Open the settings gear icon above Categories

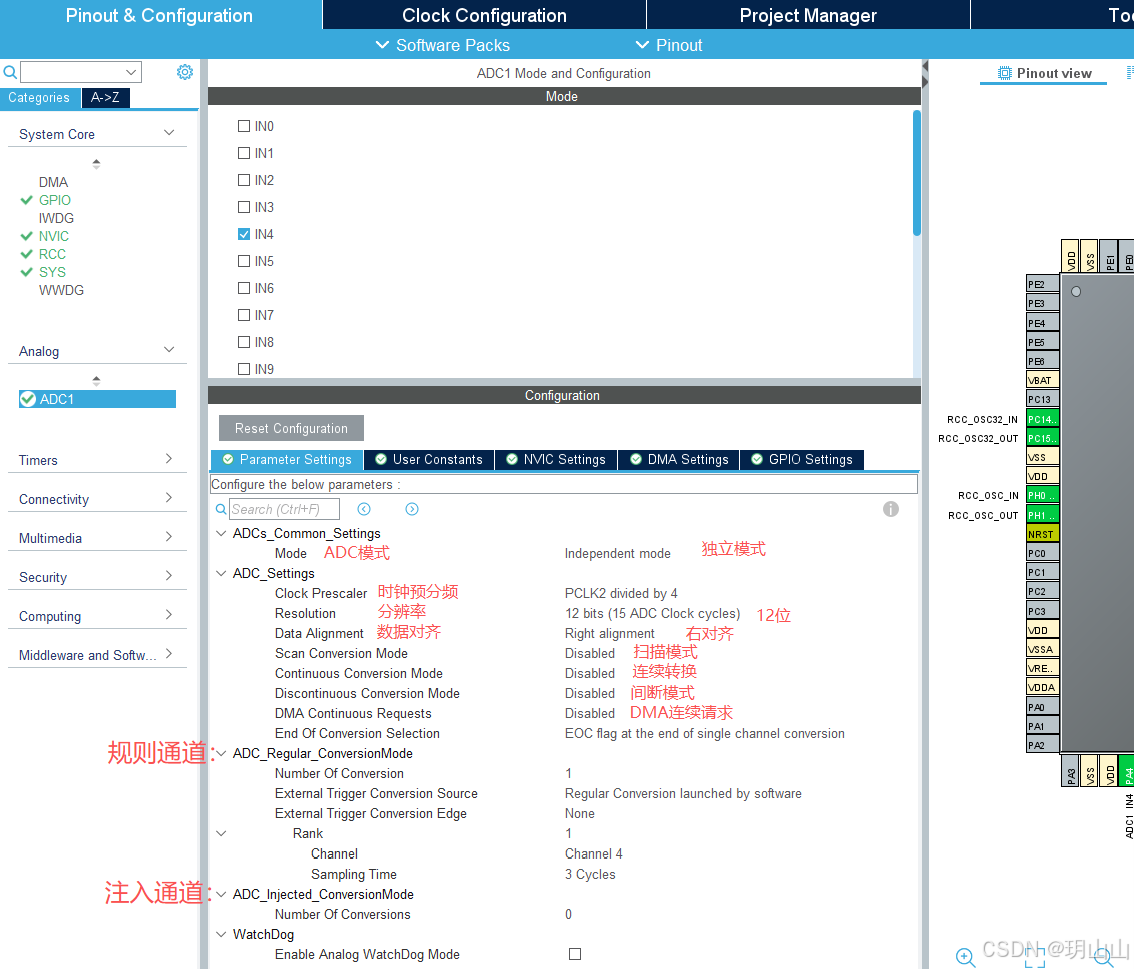(x=184, y=72)
